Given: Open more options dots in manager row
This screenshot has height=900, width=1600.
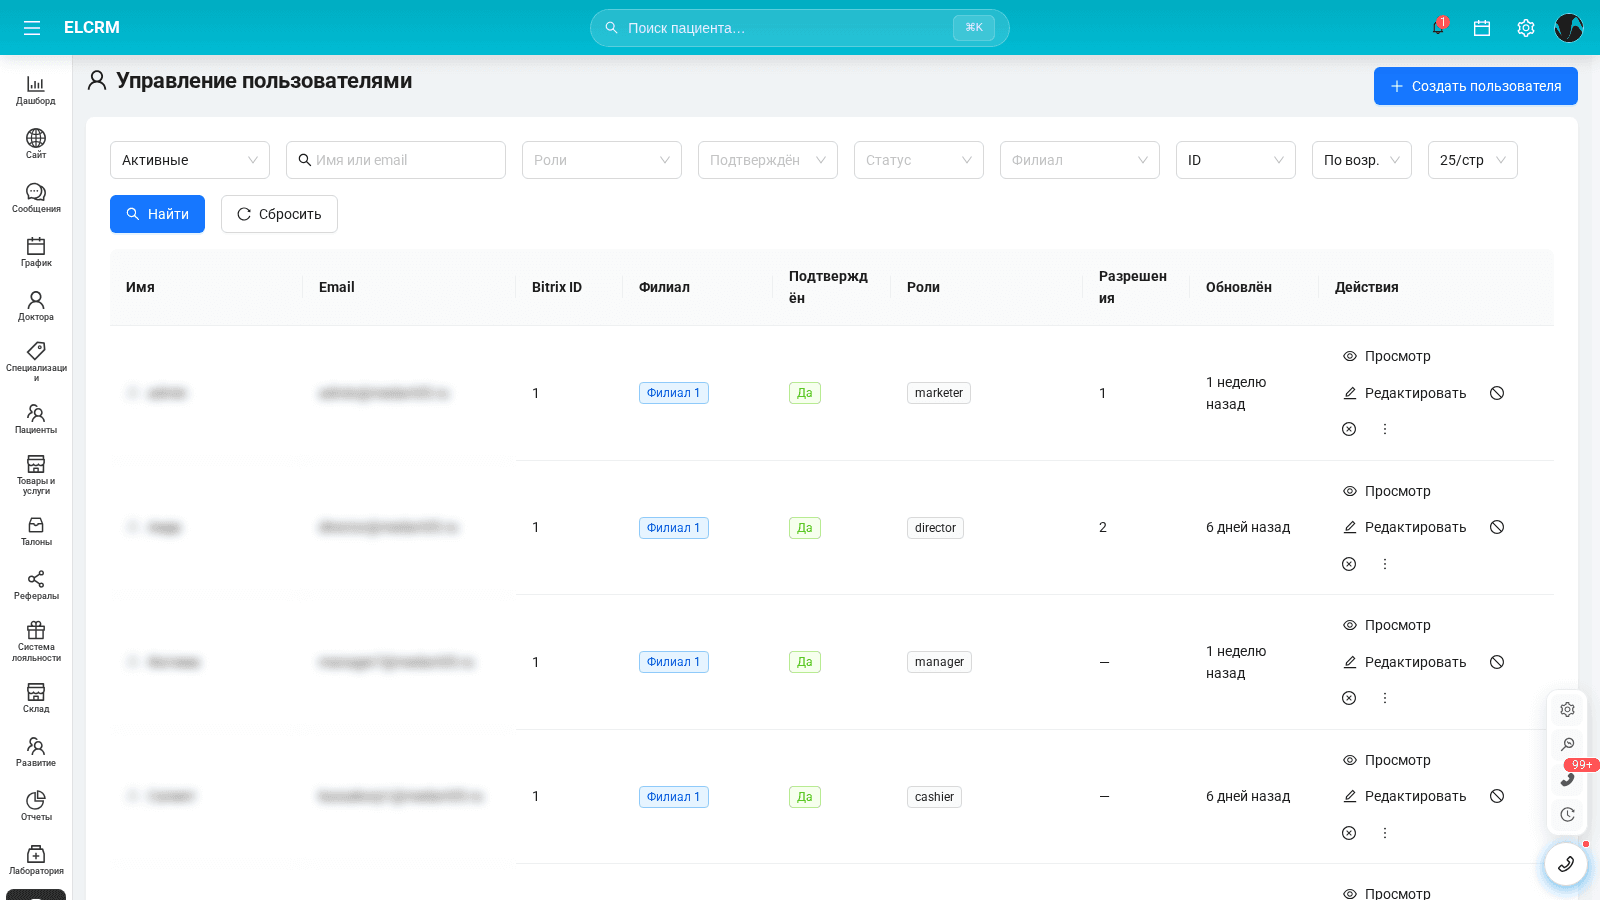Looking at the screenshot, I should [1385, 698].
